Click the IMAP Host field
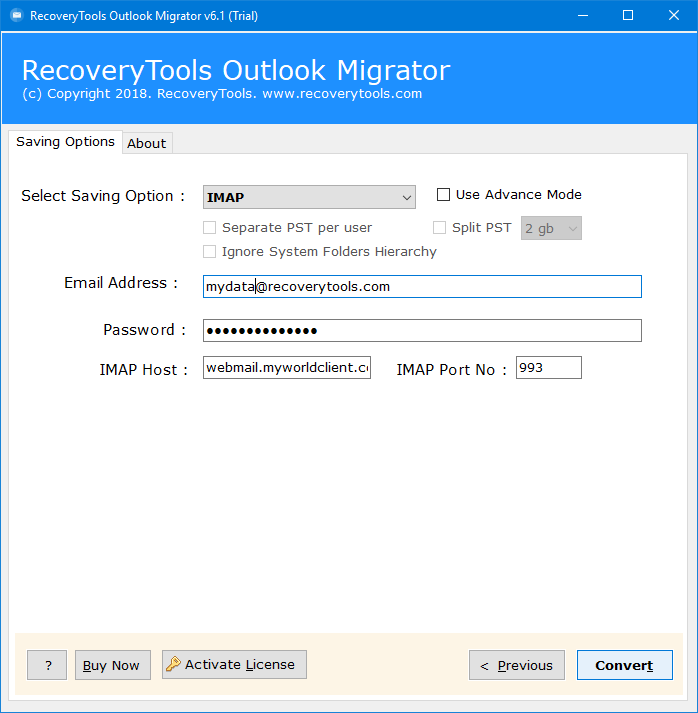 click(x=287, y=367)
